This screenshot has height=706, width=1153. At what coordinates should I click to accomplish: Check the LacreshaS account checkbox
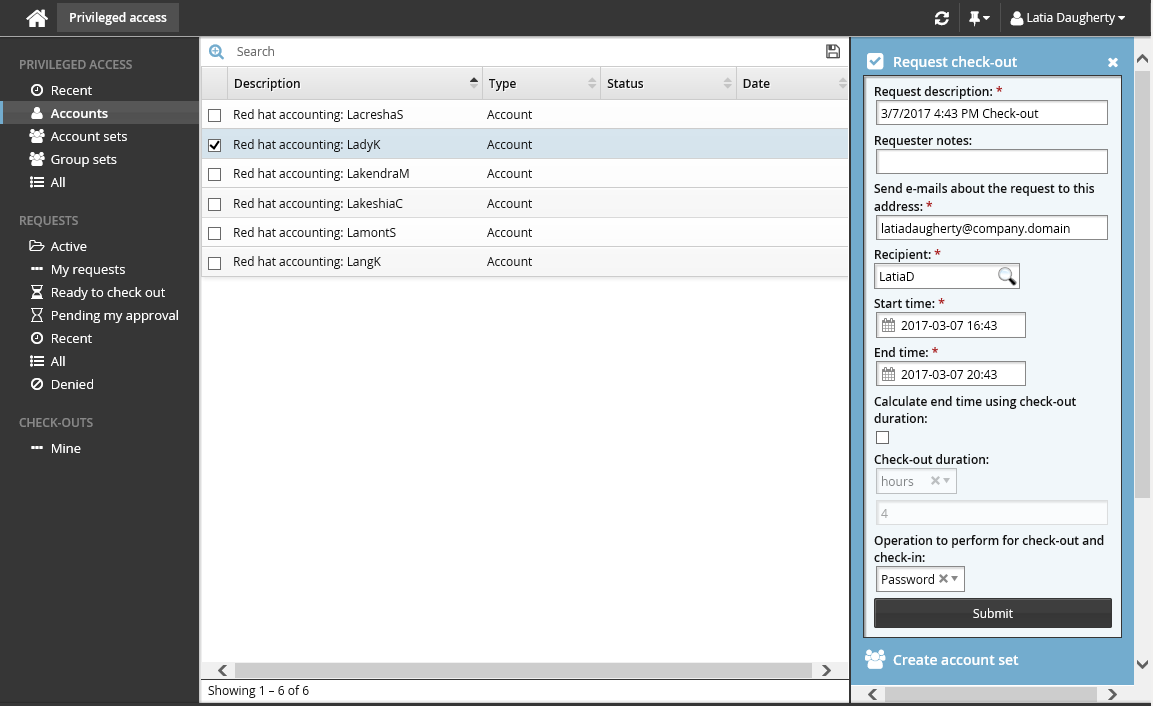pos(214,116)
